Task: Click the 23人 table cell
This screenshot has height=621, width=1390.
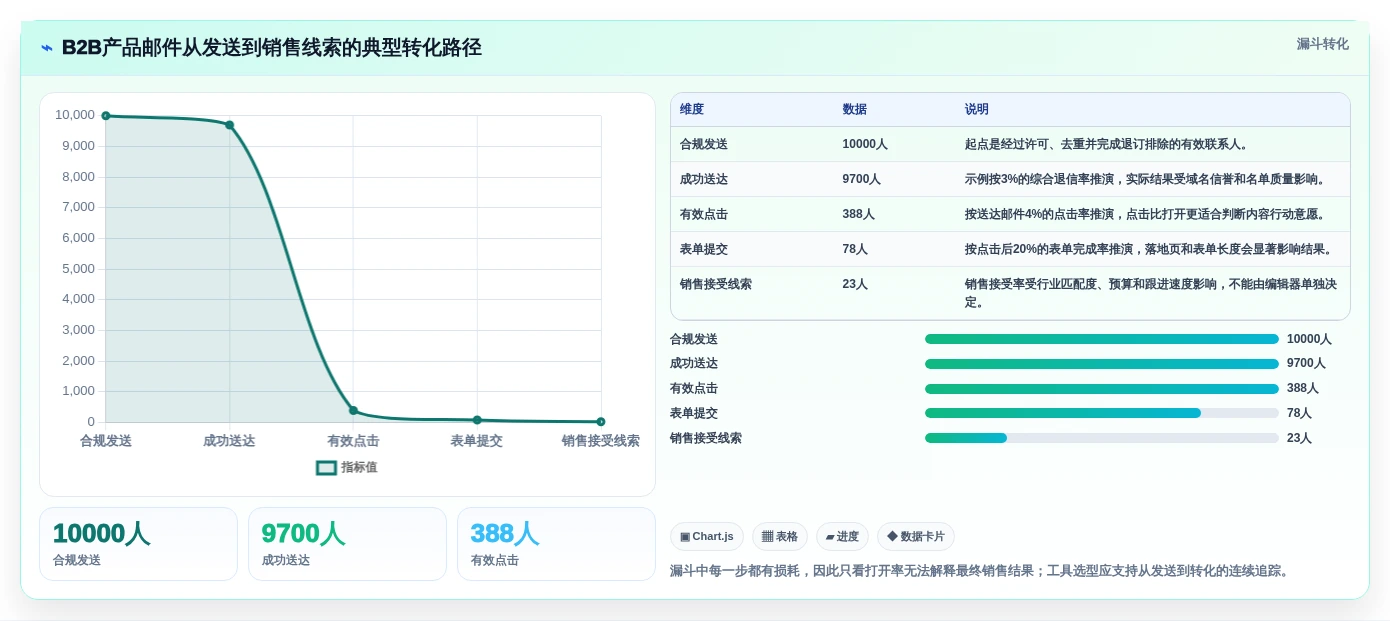Action: [856, 284]
